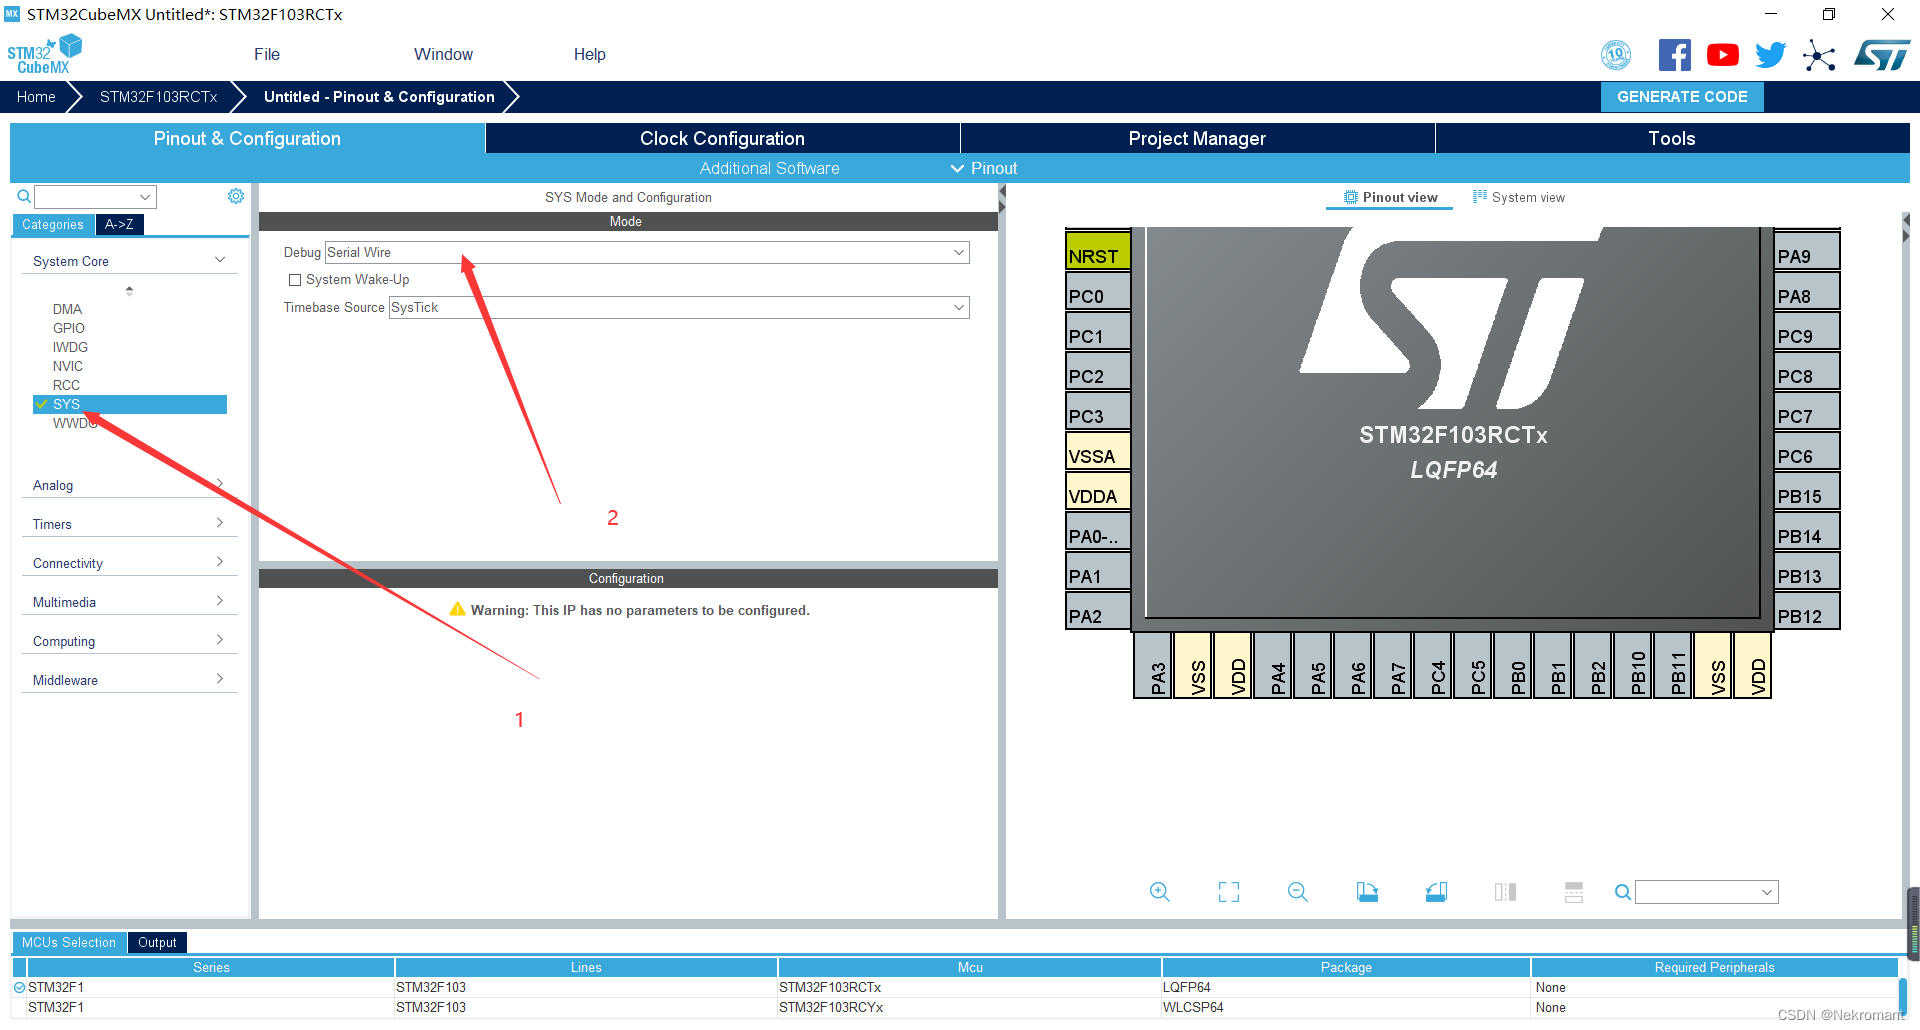Enable the System Wake-Up checkbox
This screenshot has width=1920, height=1030.
[295, 280]
